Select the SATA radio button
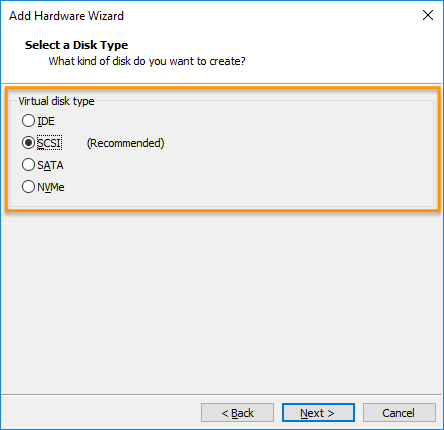 pos(28,165)
